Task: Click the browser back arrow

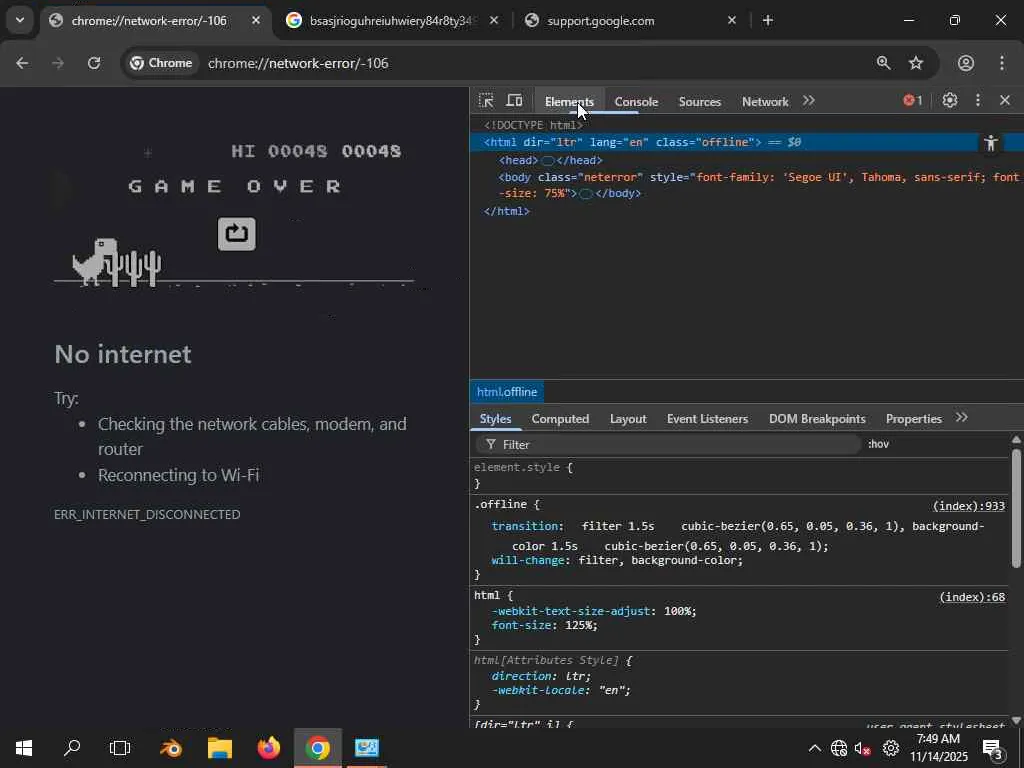Action: coord(22,63)
